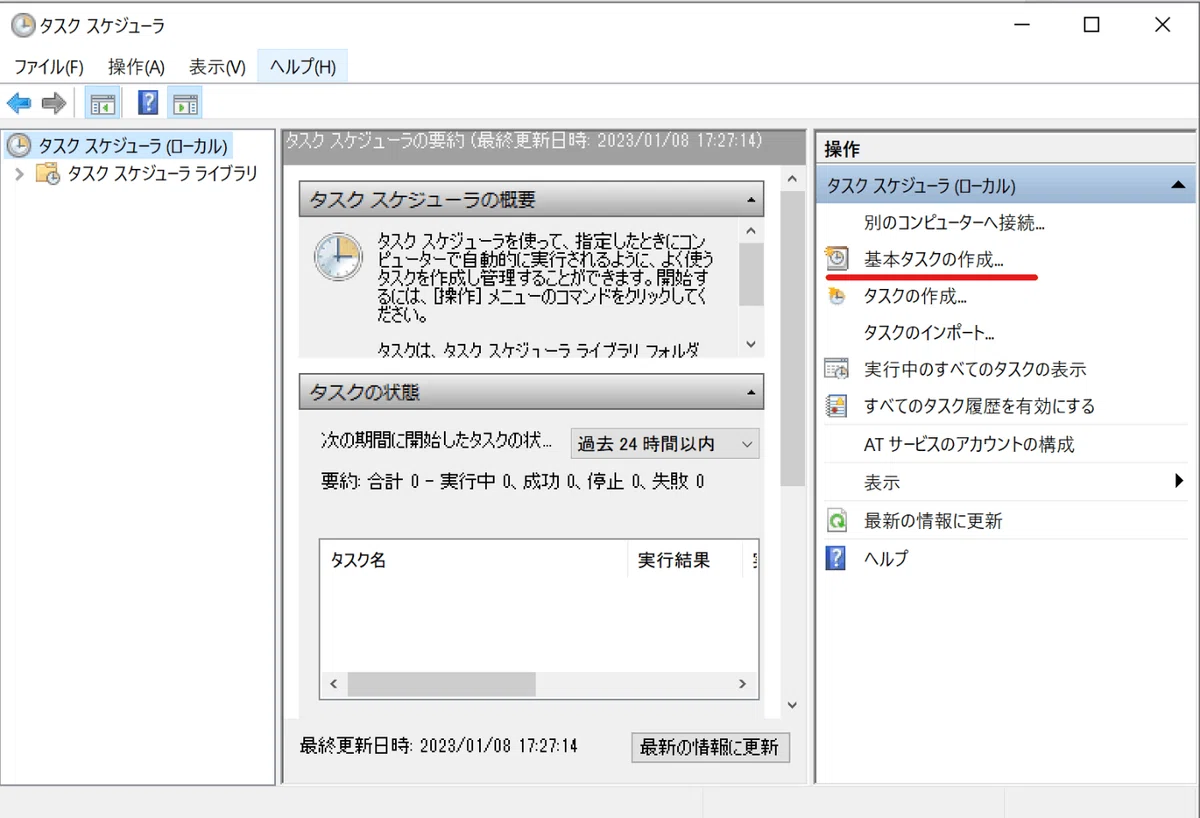Click the Back arrow toolbar icon
Viewport: 1200px width, 818px height.
coord(19,102)
